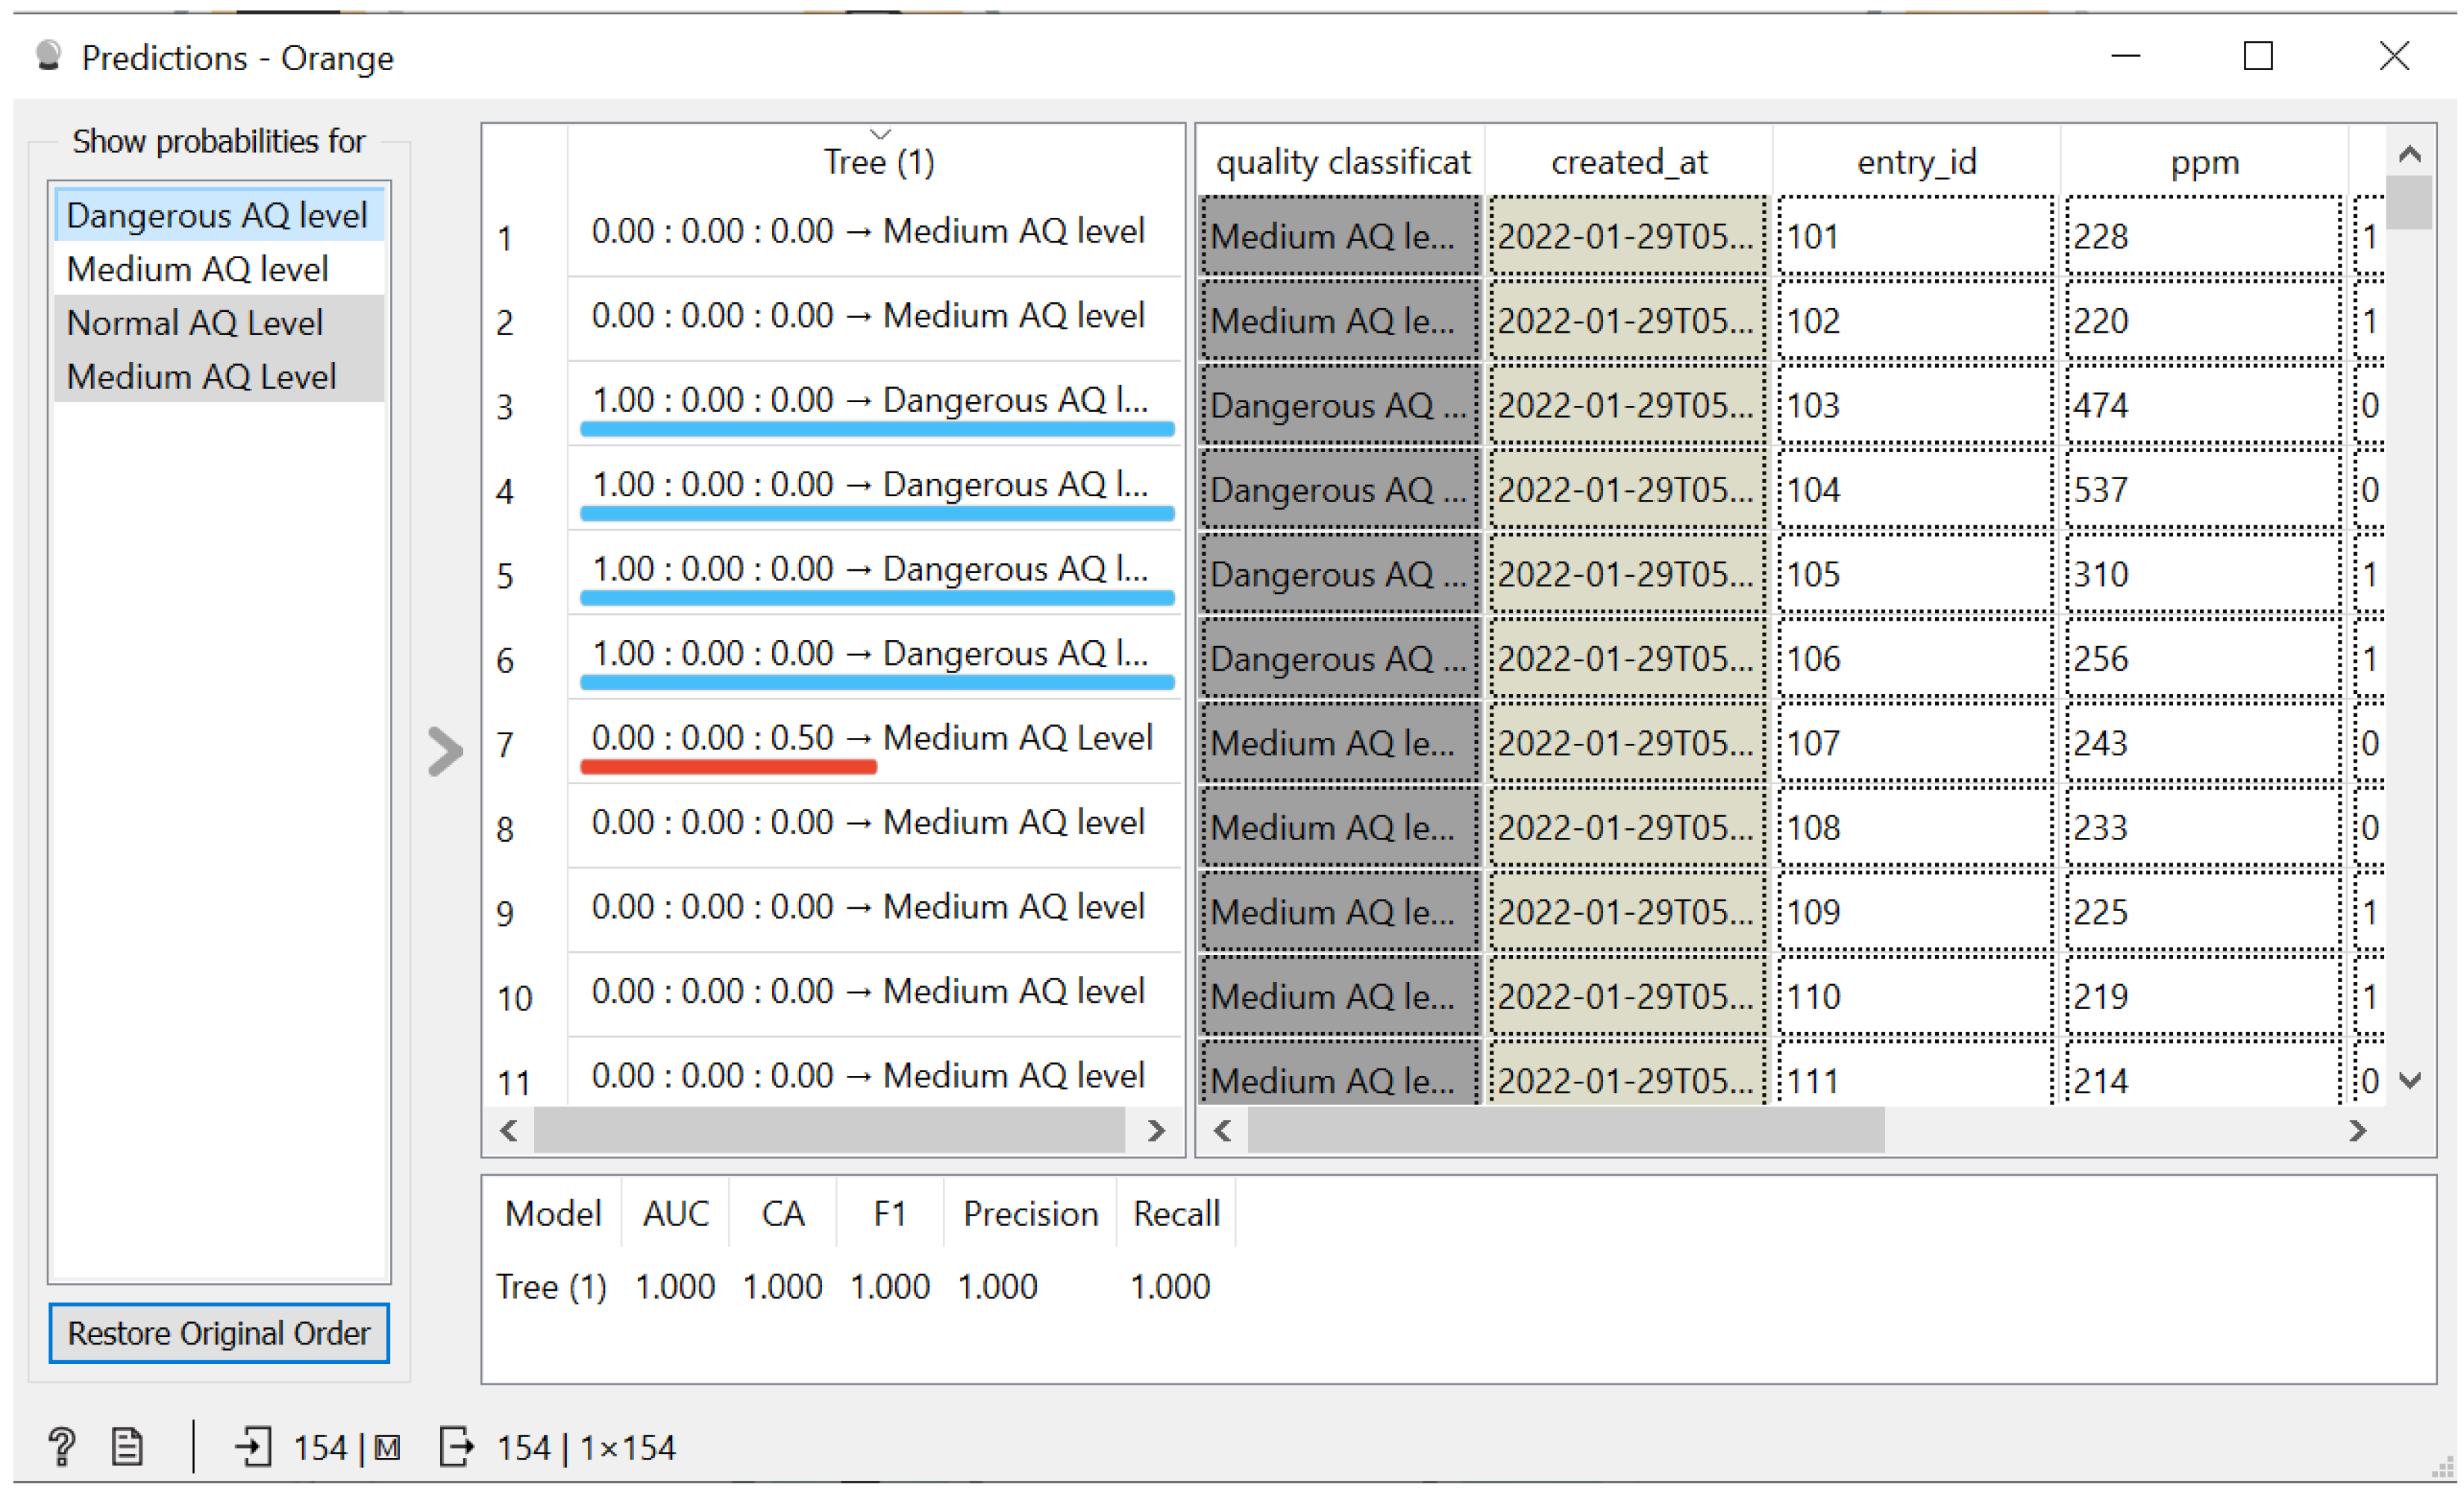2464x1493 pixels.
Task: Click the entry_id column header
Action: tap(1915, 162)
